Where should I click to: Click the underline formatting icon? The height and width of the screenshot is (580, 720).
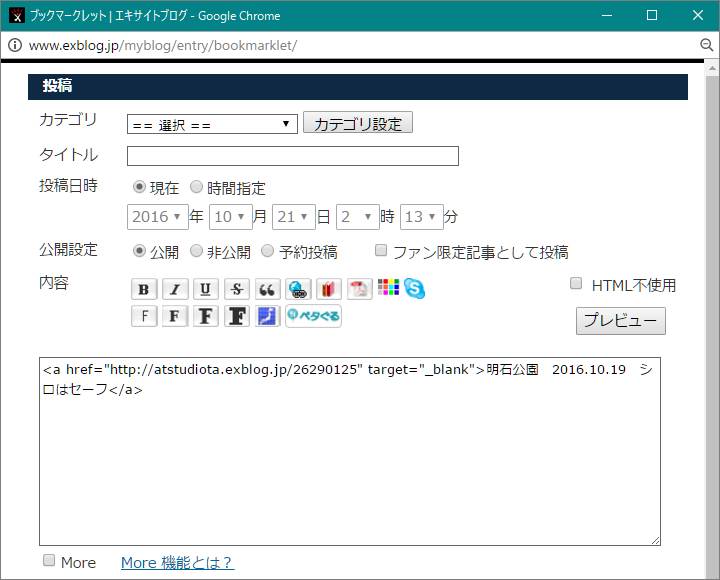coord(206,289)
